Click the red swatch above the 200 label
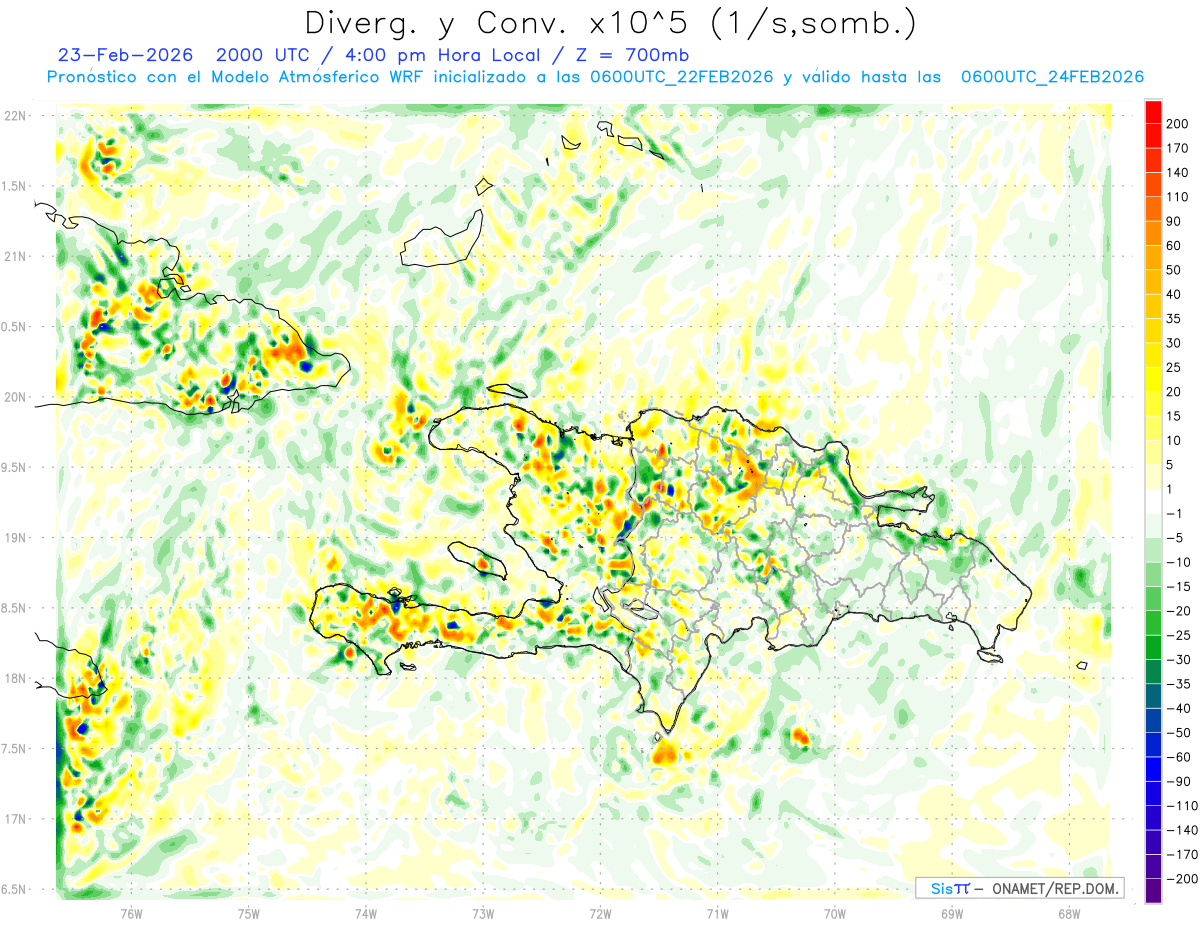The width and height of the screenshot is (1200, 927). tap(1153, 112)
